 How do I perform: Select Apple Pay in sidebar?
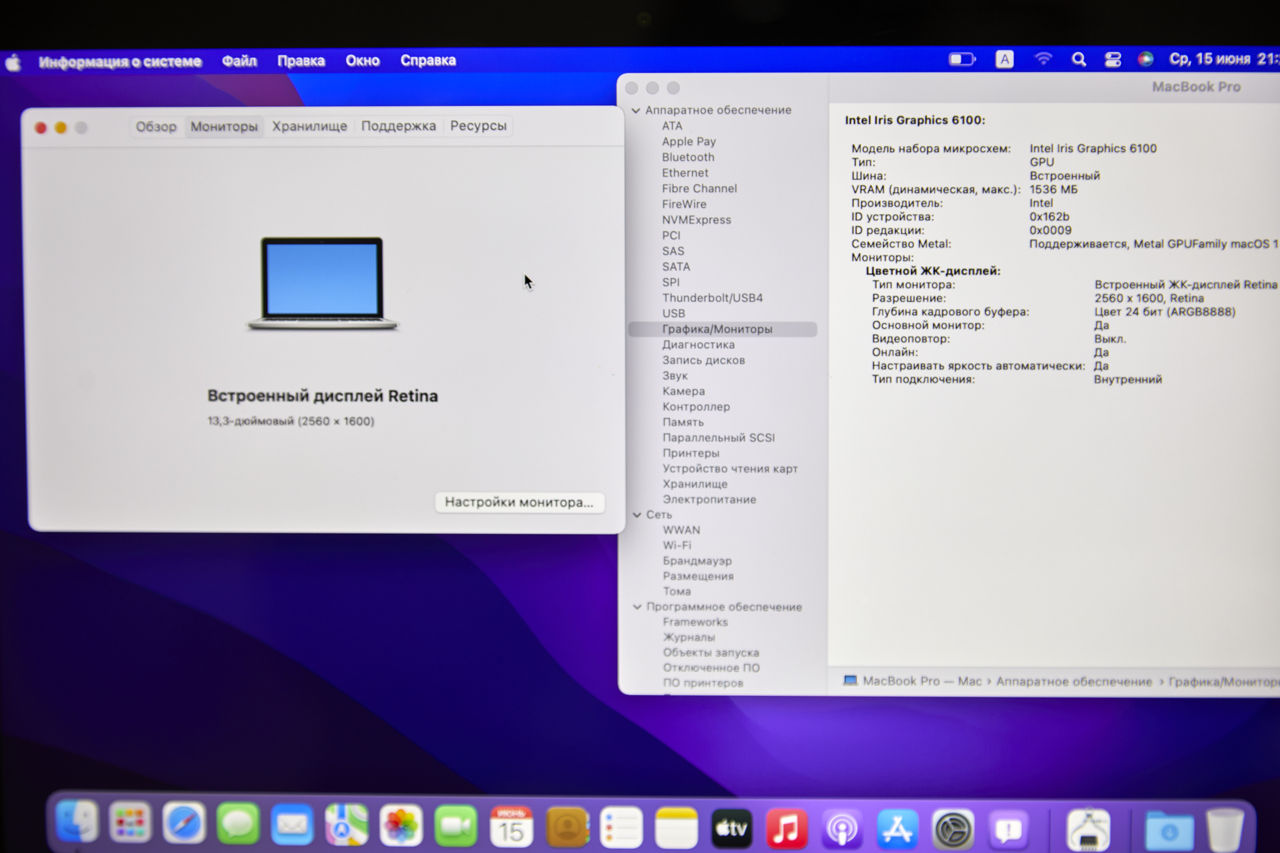point(689,141)
